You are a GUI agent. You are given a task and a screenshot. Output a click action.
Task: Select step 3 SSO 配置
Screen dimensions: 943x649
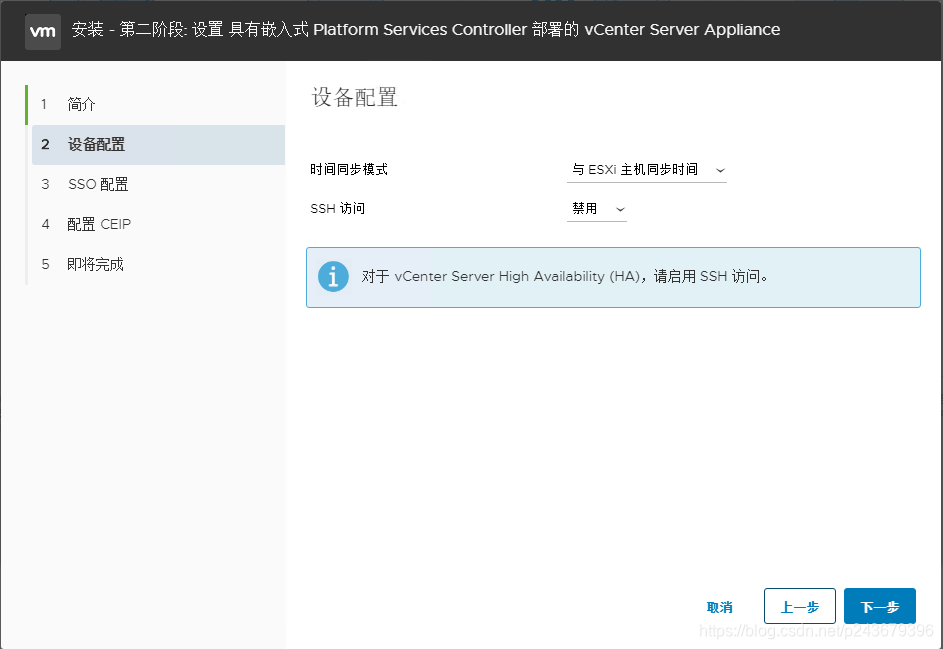[x=158, y=185]
